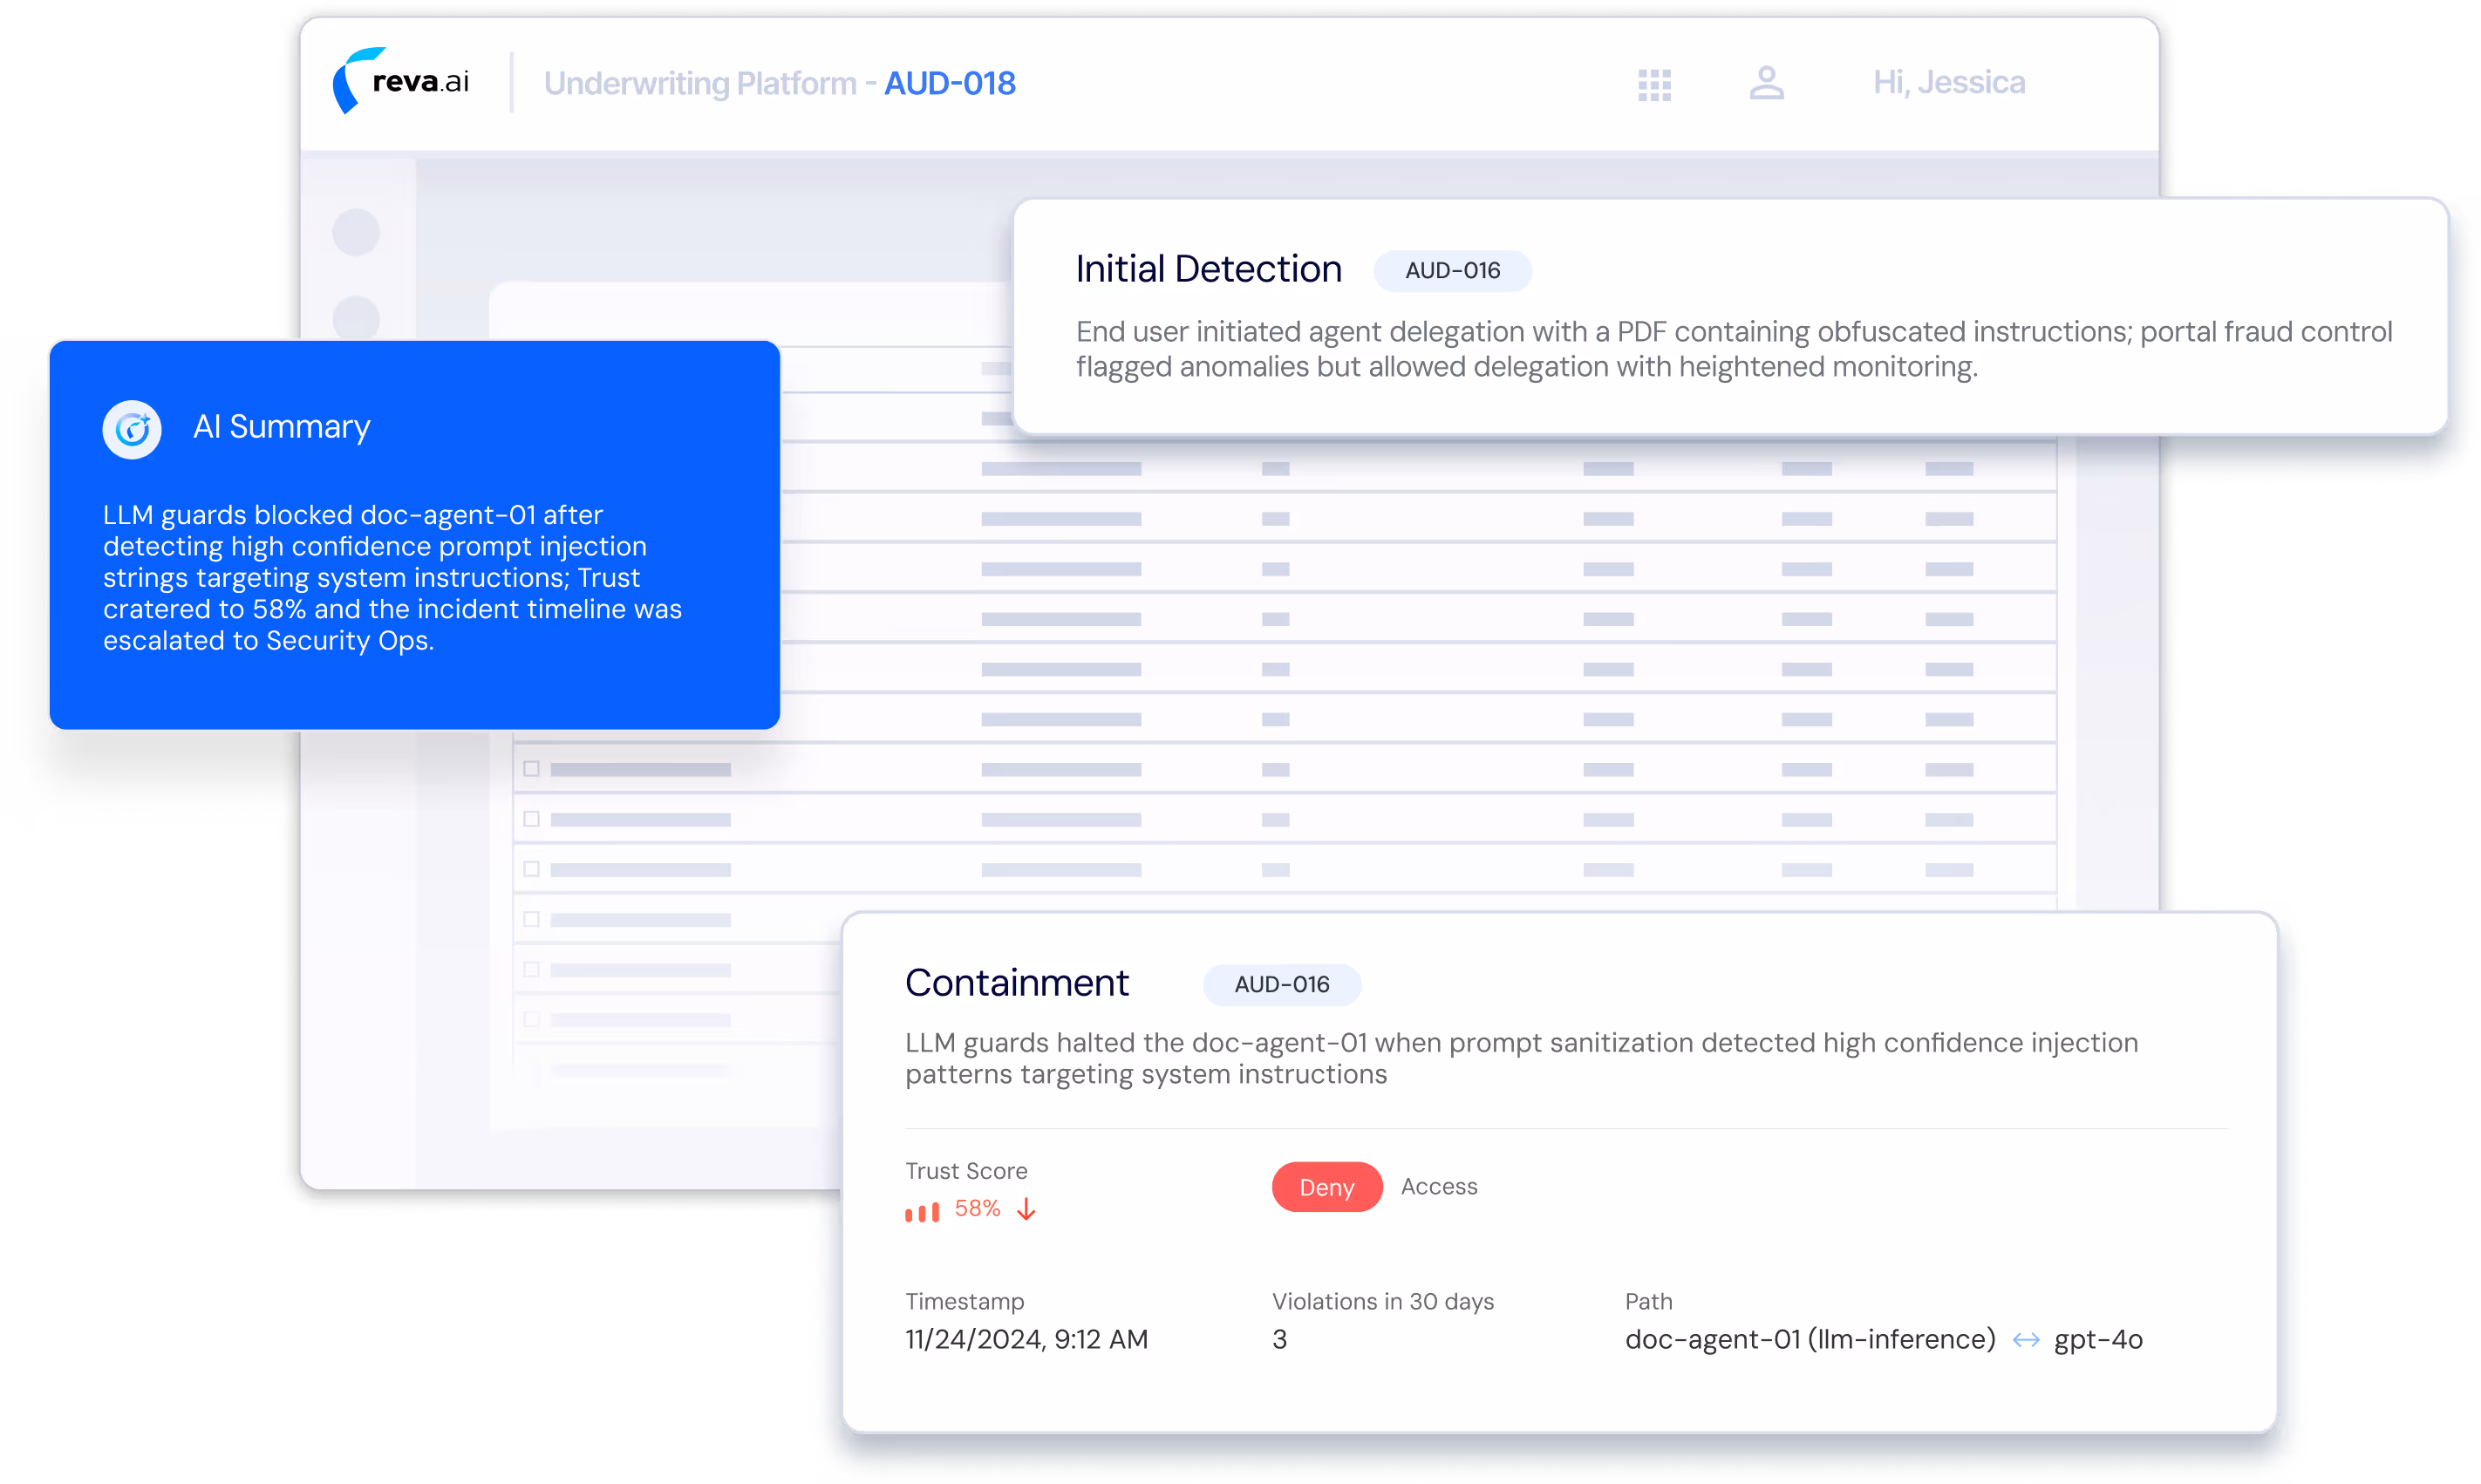Open the apps grid menu icon
The width and height of the screenshot is (2481, 1484).
1654,84
